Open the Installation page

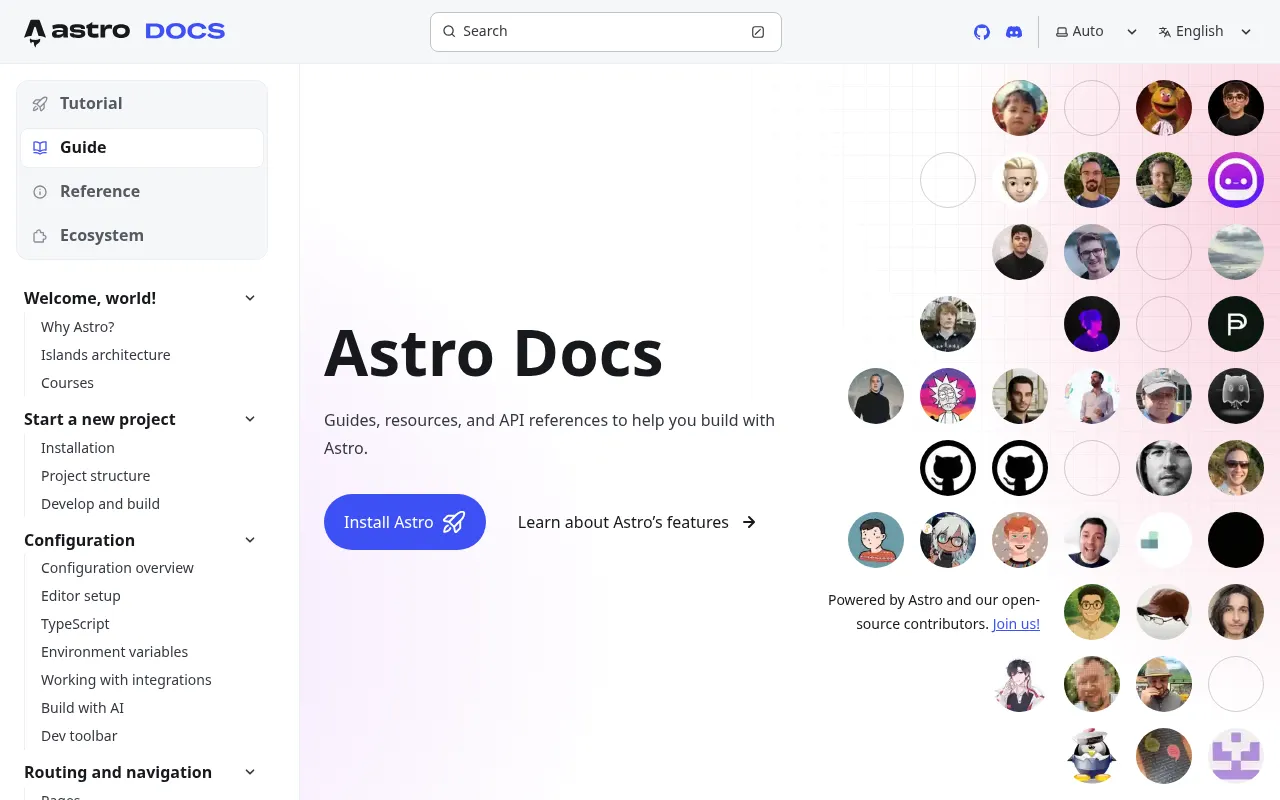[x=78, y=448]
